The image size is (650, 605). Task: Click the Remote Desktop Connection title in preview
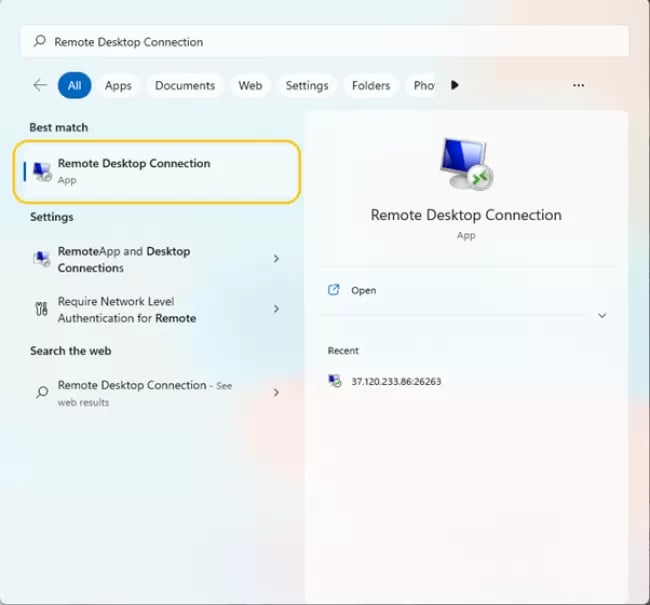pos(466,215)
